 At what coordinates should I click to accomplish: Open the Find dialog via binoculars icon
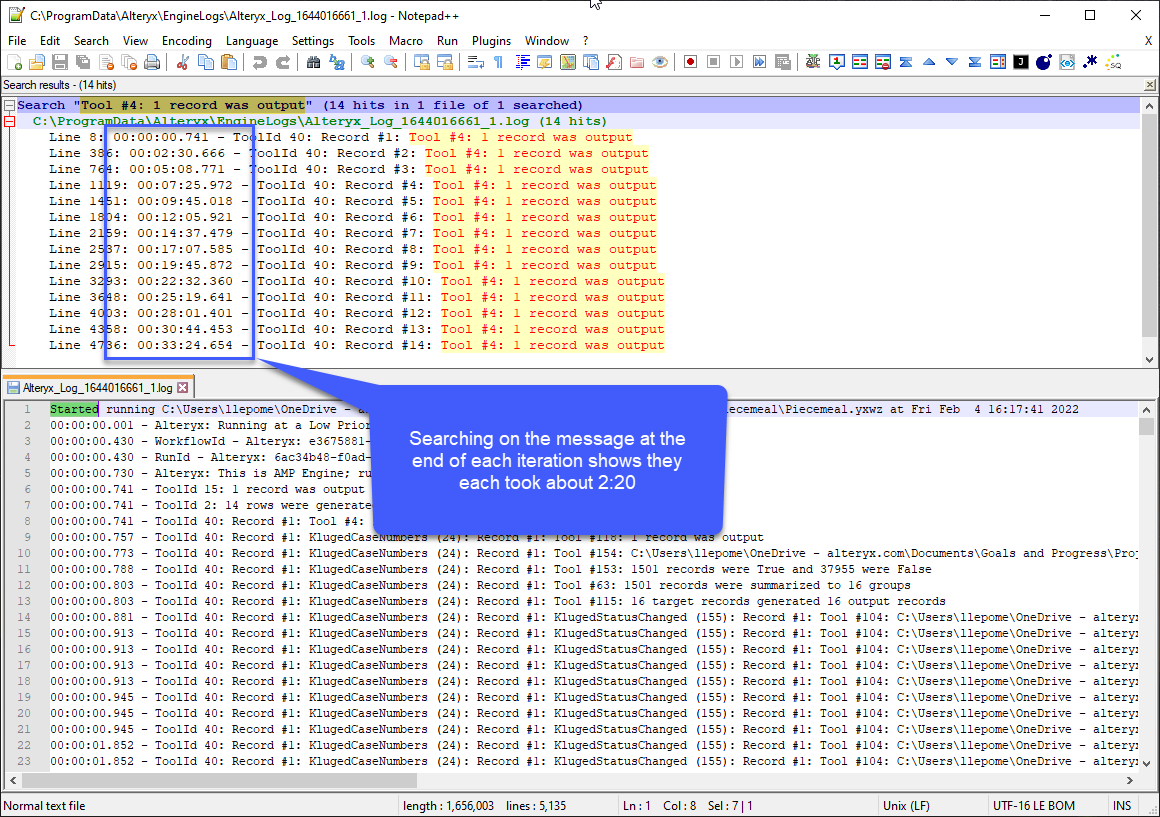coord(314,62)
